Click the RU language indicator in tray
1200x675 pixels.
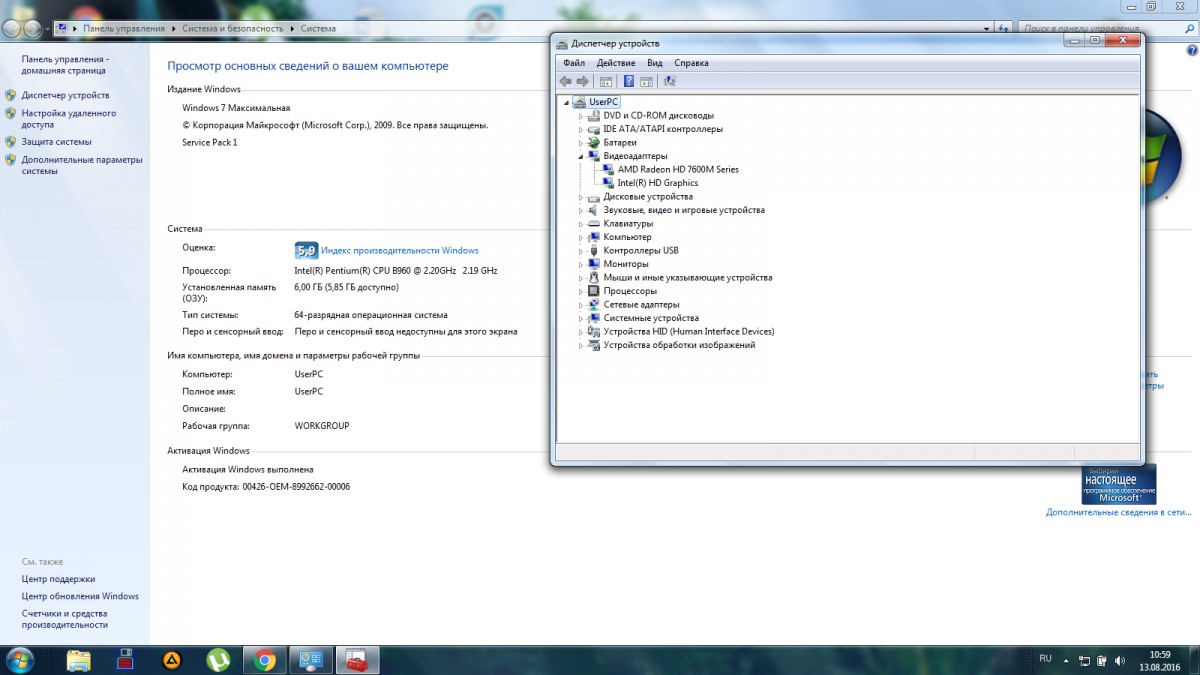[1046, 659]
